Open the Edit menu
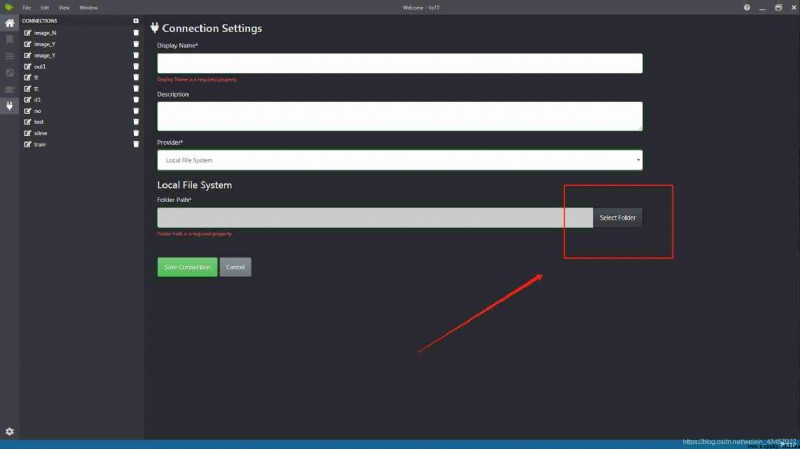Screen dimensions: 800x449 coord(45,8)
